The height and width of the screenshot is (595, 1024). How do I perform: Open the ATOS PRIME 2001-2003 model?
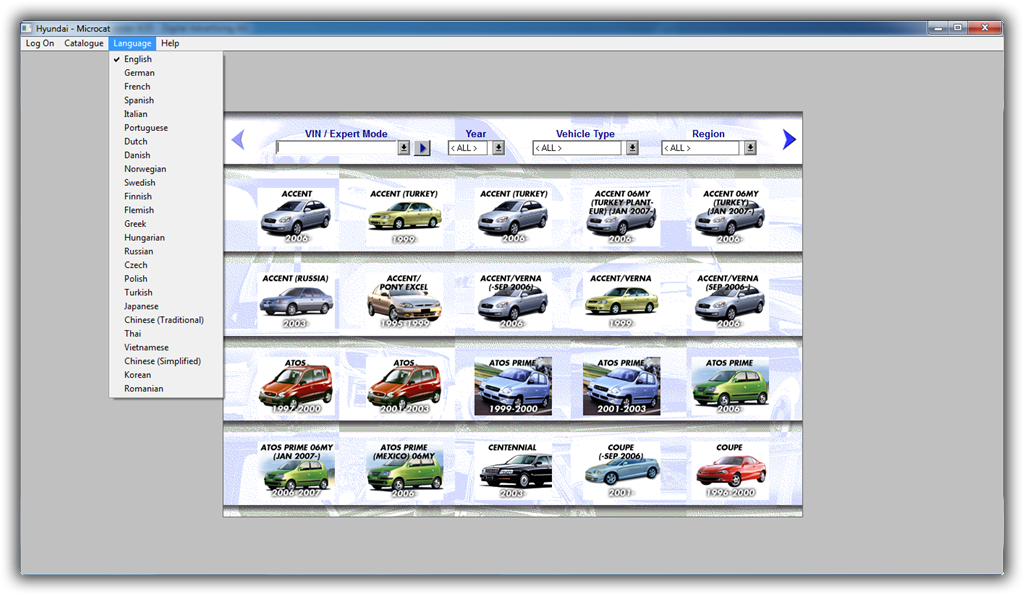[621, 386]
